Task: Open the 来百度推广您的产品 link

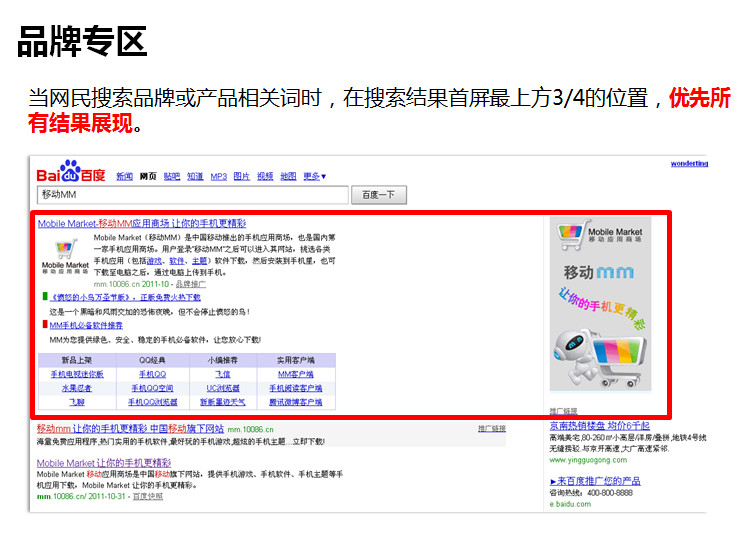Action: pyautogui.click(x=596, y=481)
